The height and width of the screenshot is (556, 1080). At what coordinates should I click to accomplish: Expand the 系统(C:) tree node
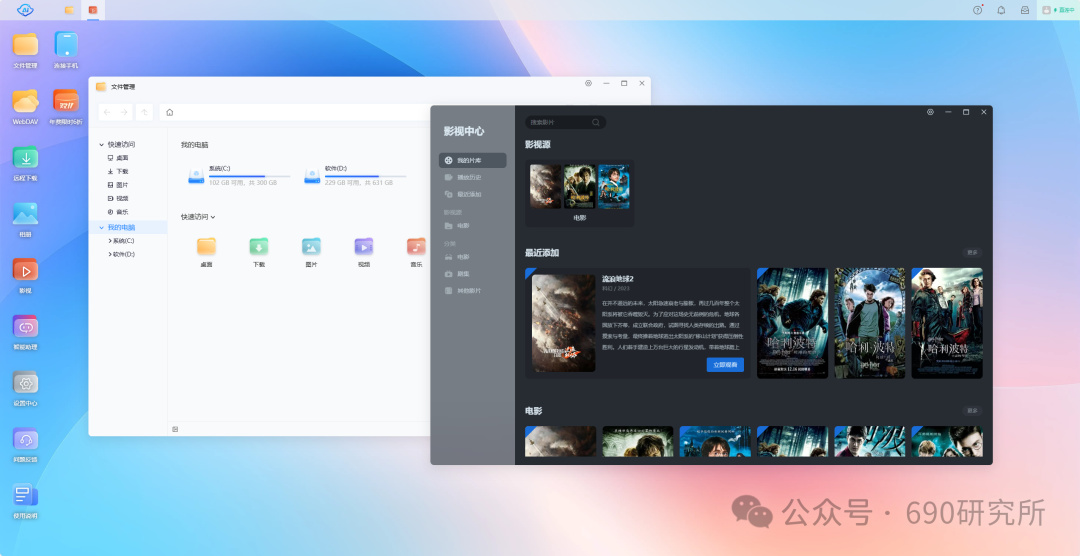pyautogui.click(x=110, y=241)
